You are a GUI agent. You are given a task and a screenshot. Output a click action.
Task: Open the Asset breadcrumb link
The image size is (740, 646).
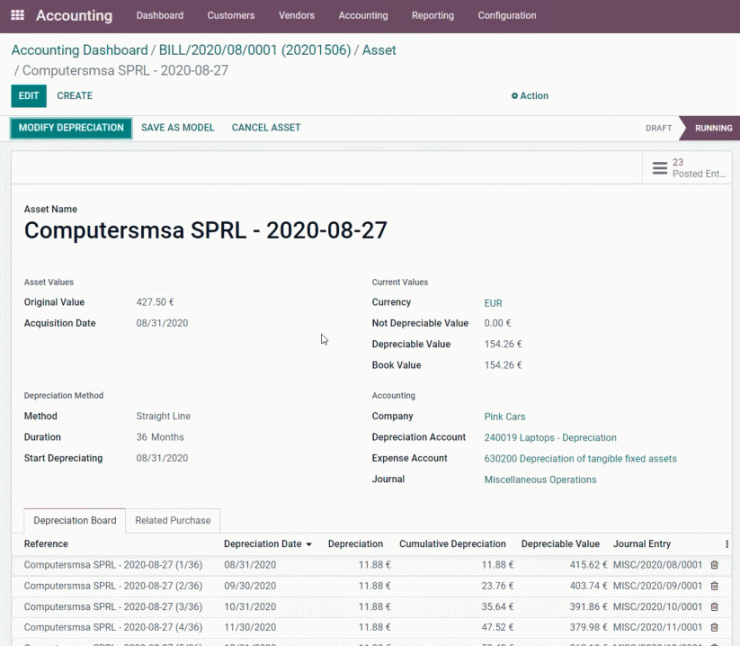pos(379,50)
